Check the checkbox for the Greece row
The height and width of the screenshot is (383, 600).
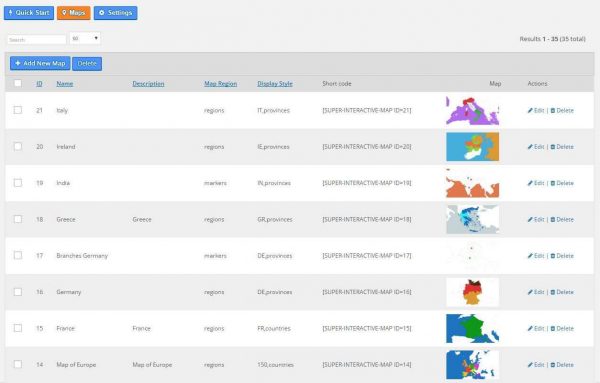tap(18, 219)
